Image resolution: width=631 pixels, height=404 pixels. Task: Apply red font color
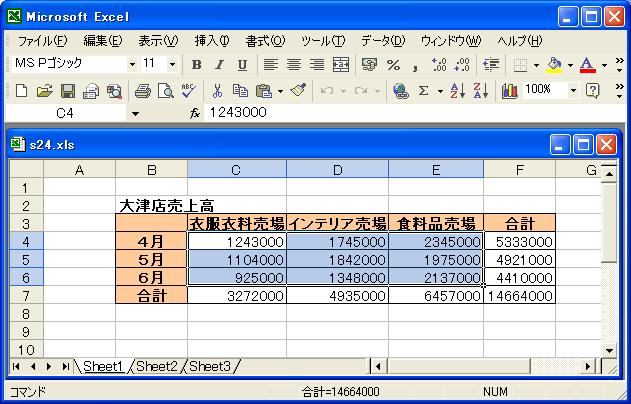pyautogui.click(x=588, y=65)
